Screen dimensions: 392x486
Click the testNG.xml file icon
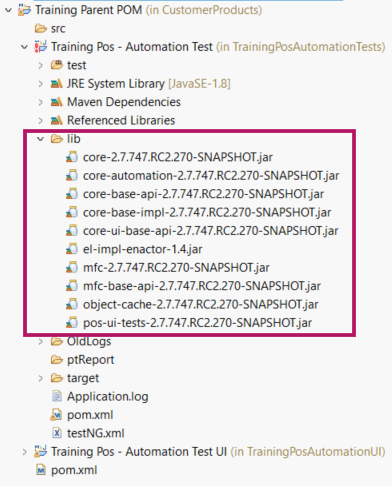point(57,433)
